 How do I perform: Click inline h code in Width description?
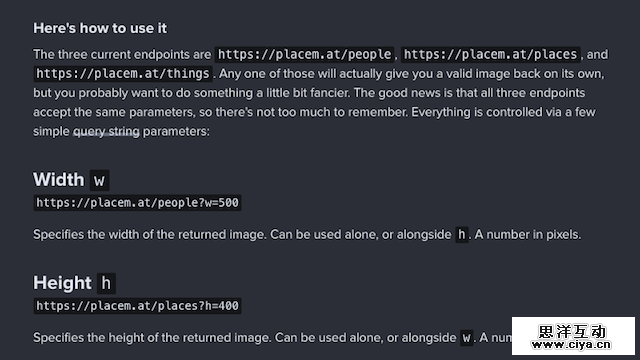pyautogui.click(x=462, y=235)
